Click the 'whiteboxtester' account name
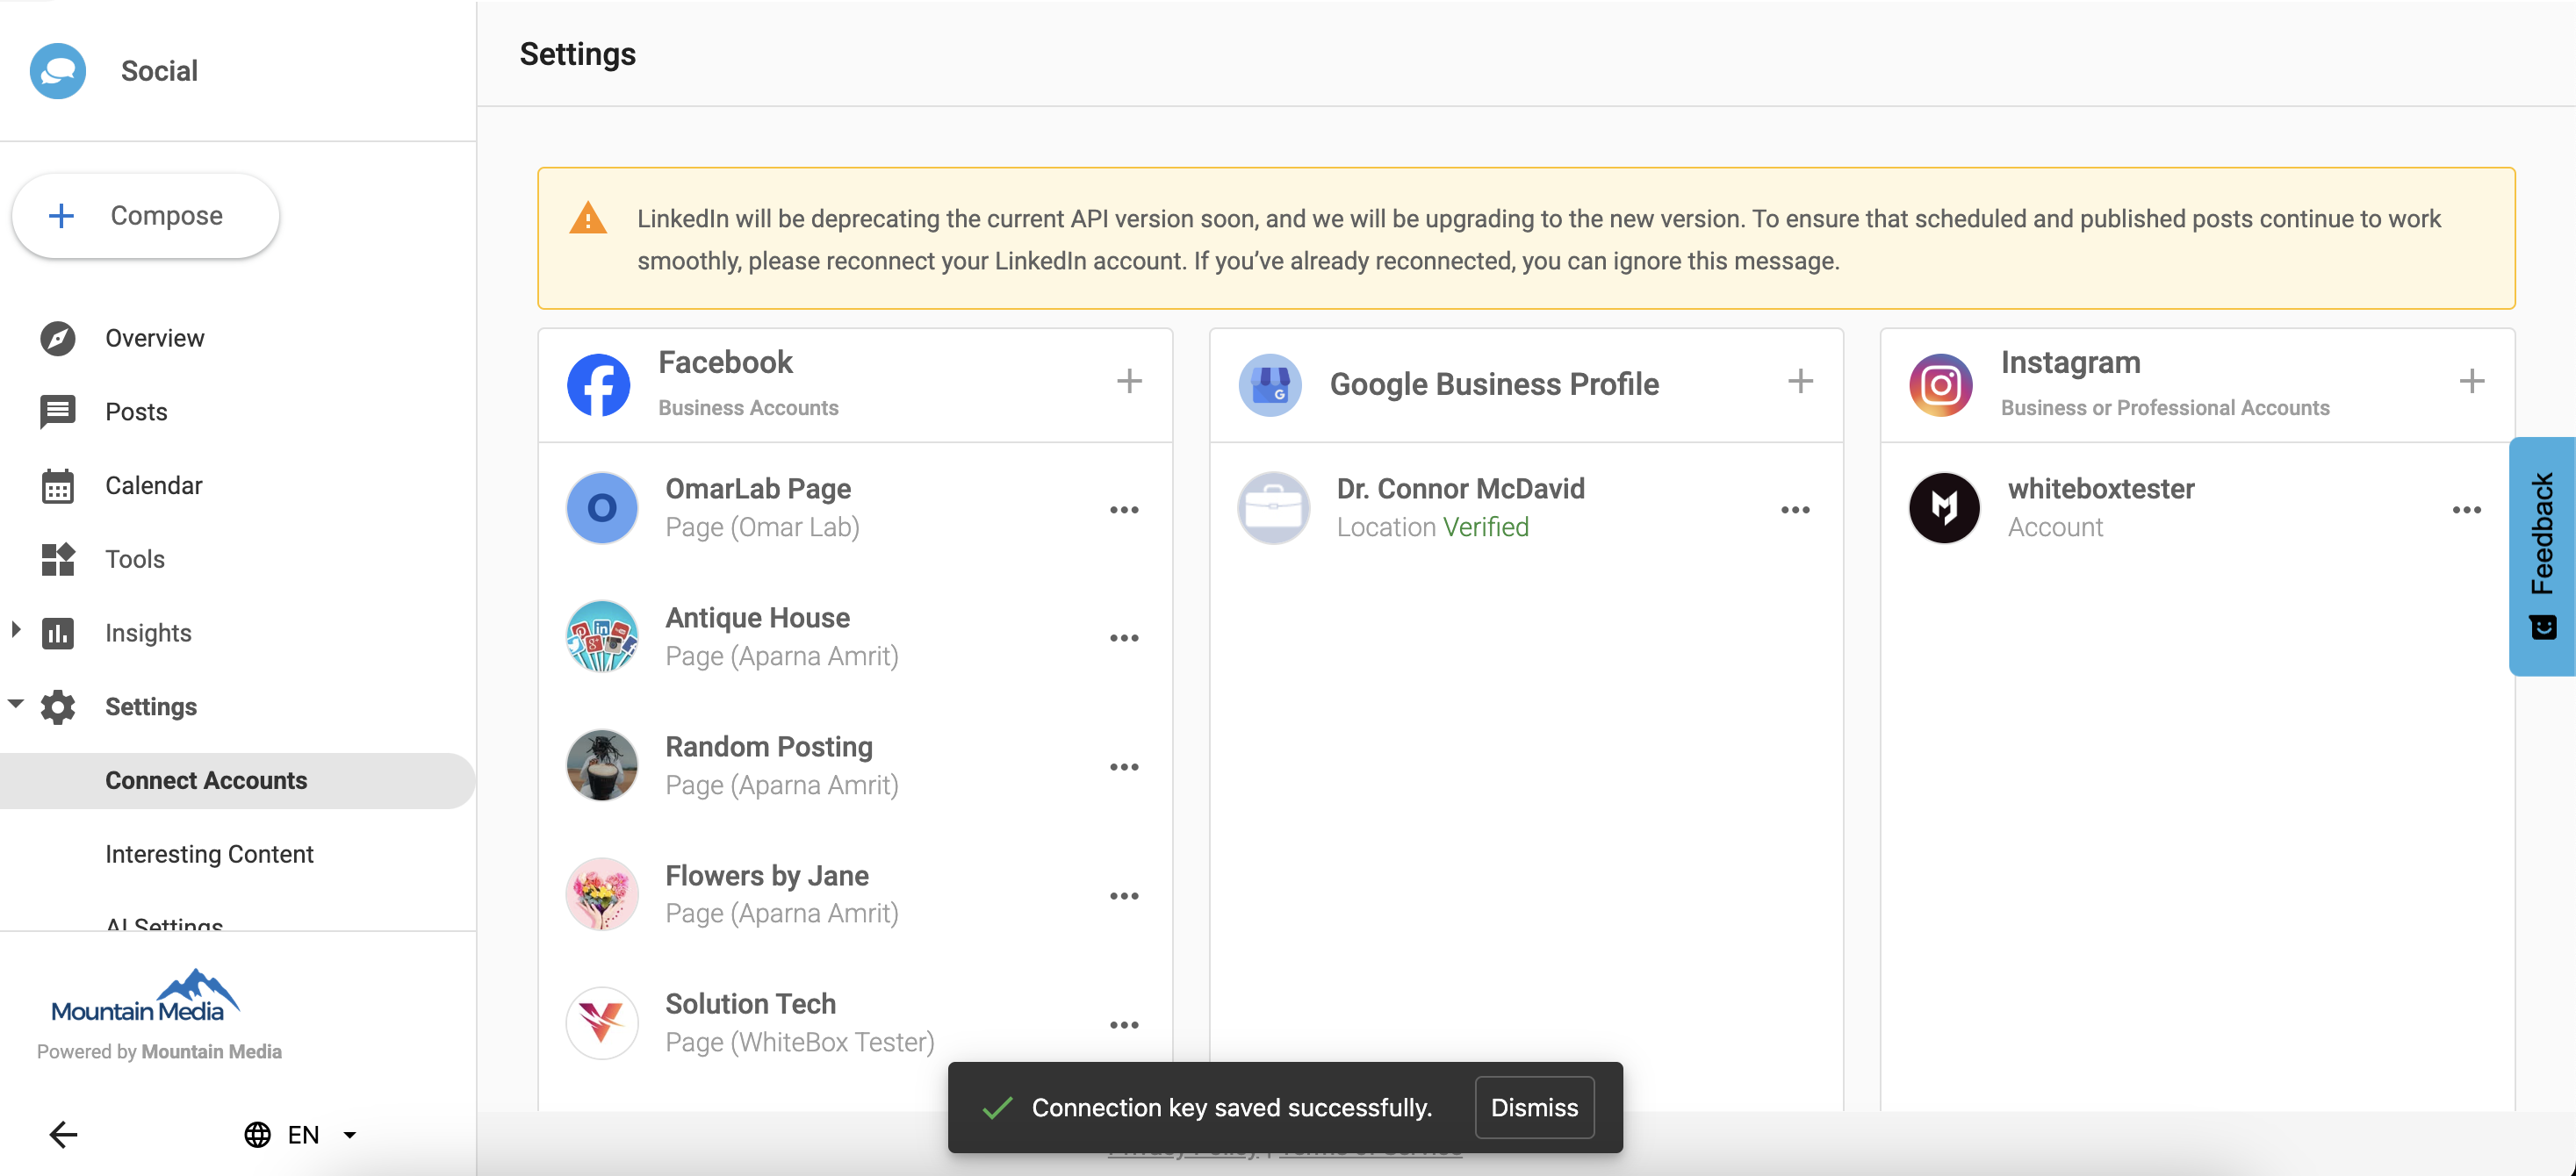2576x1176 pixels. (x=2101, y=489)
